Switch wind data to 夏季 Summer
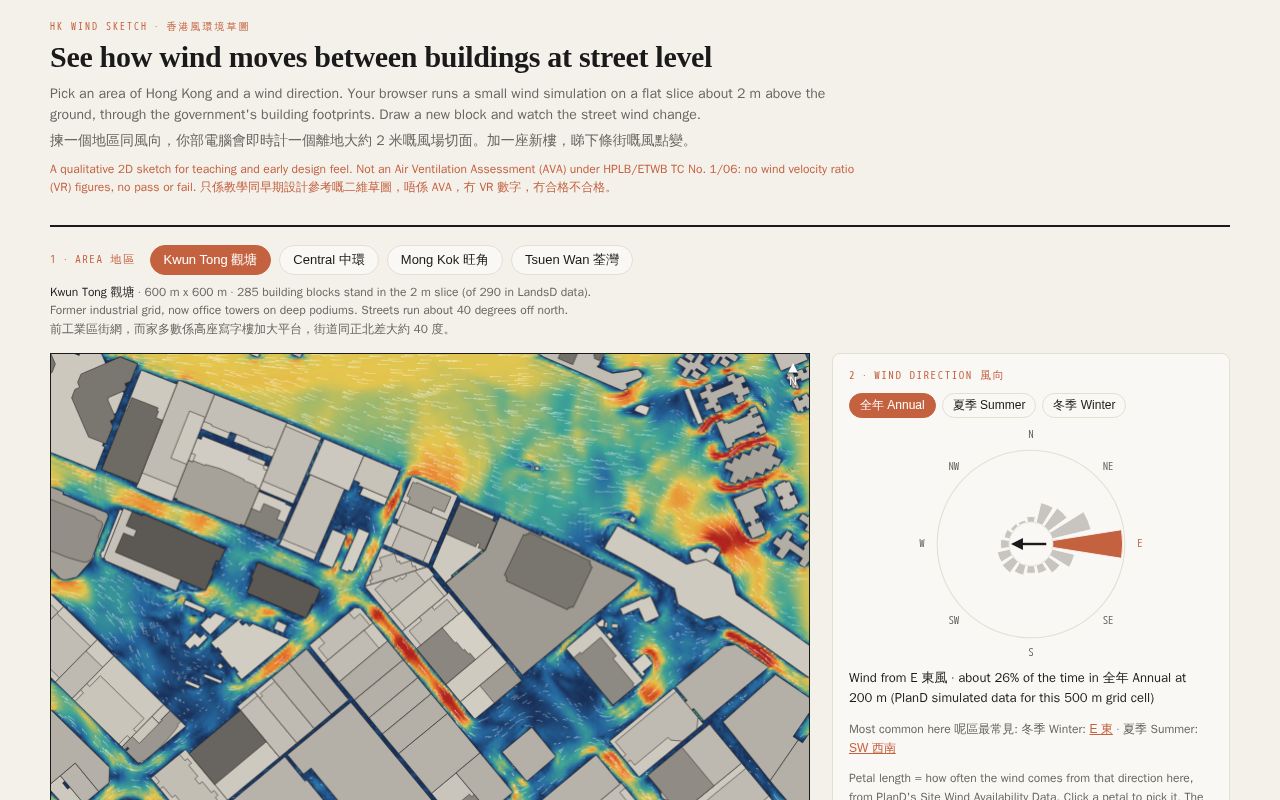The height and width of the screenshot is (800, 1280). click(989, 405)
